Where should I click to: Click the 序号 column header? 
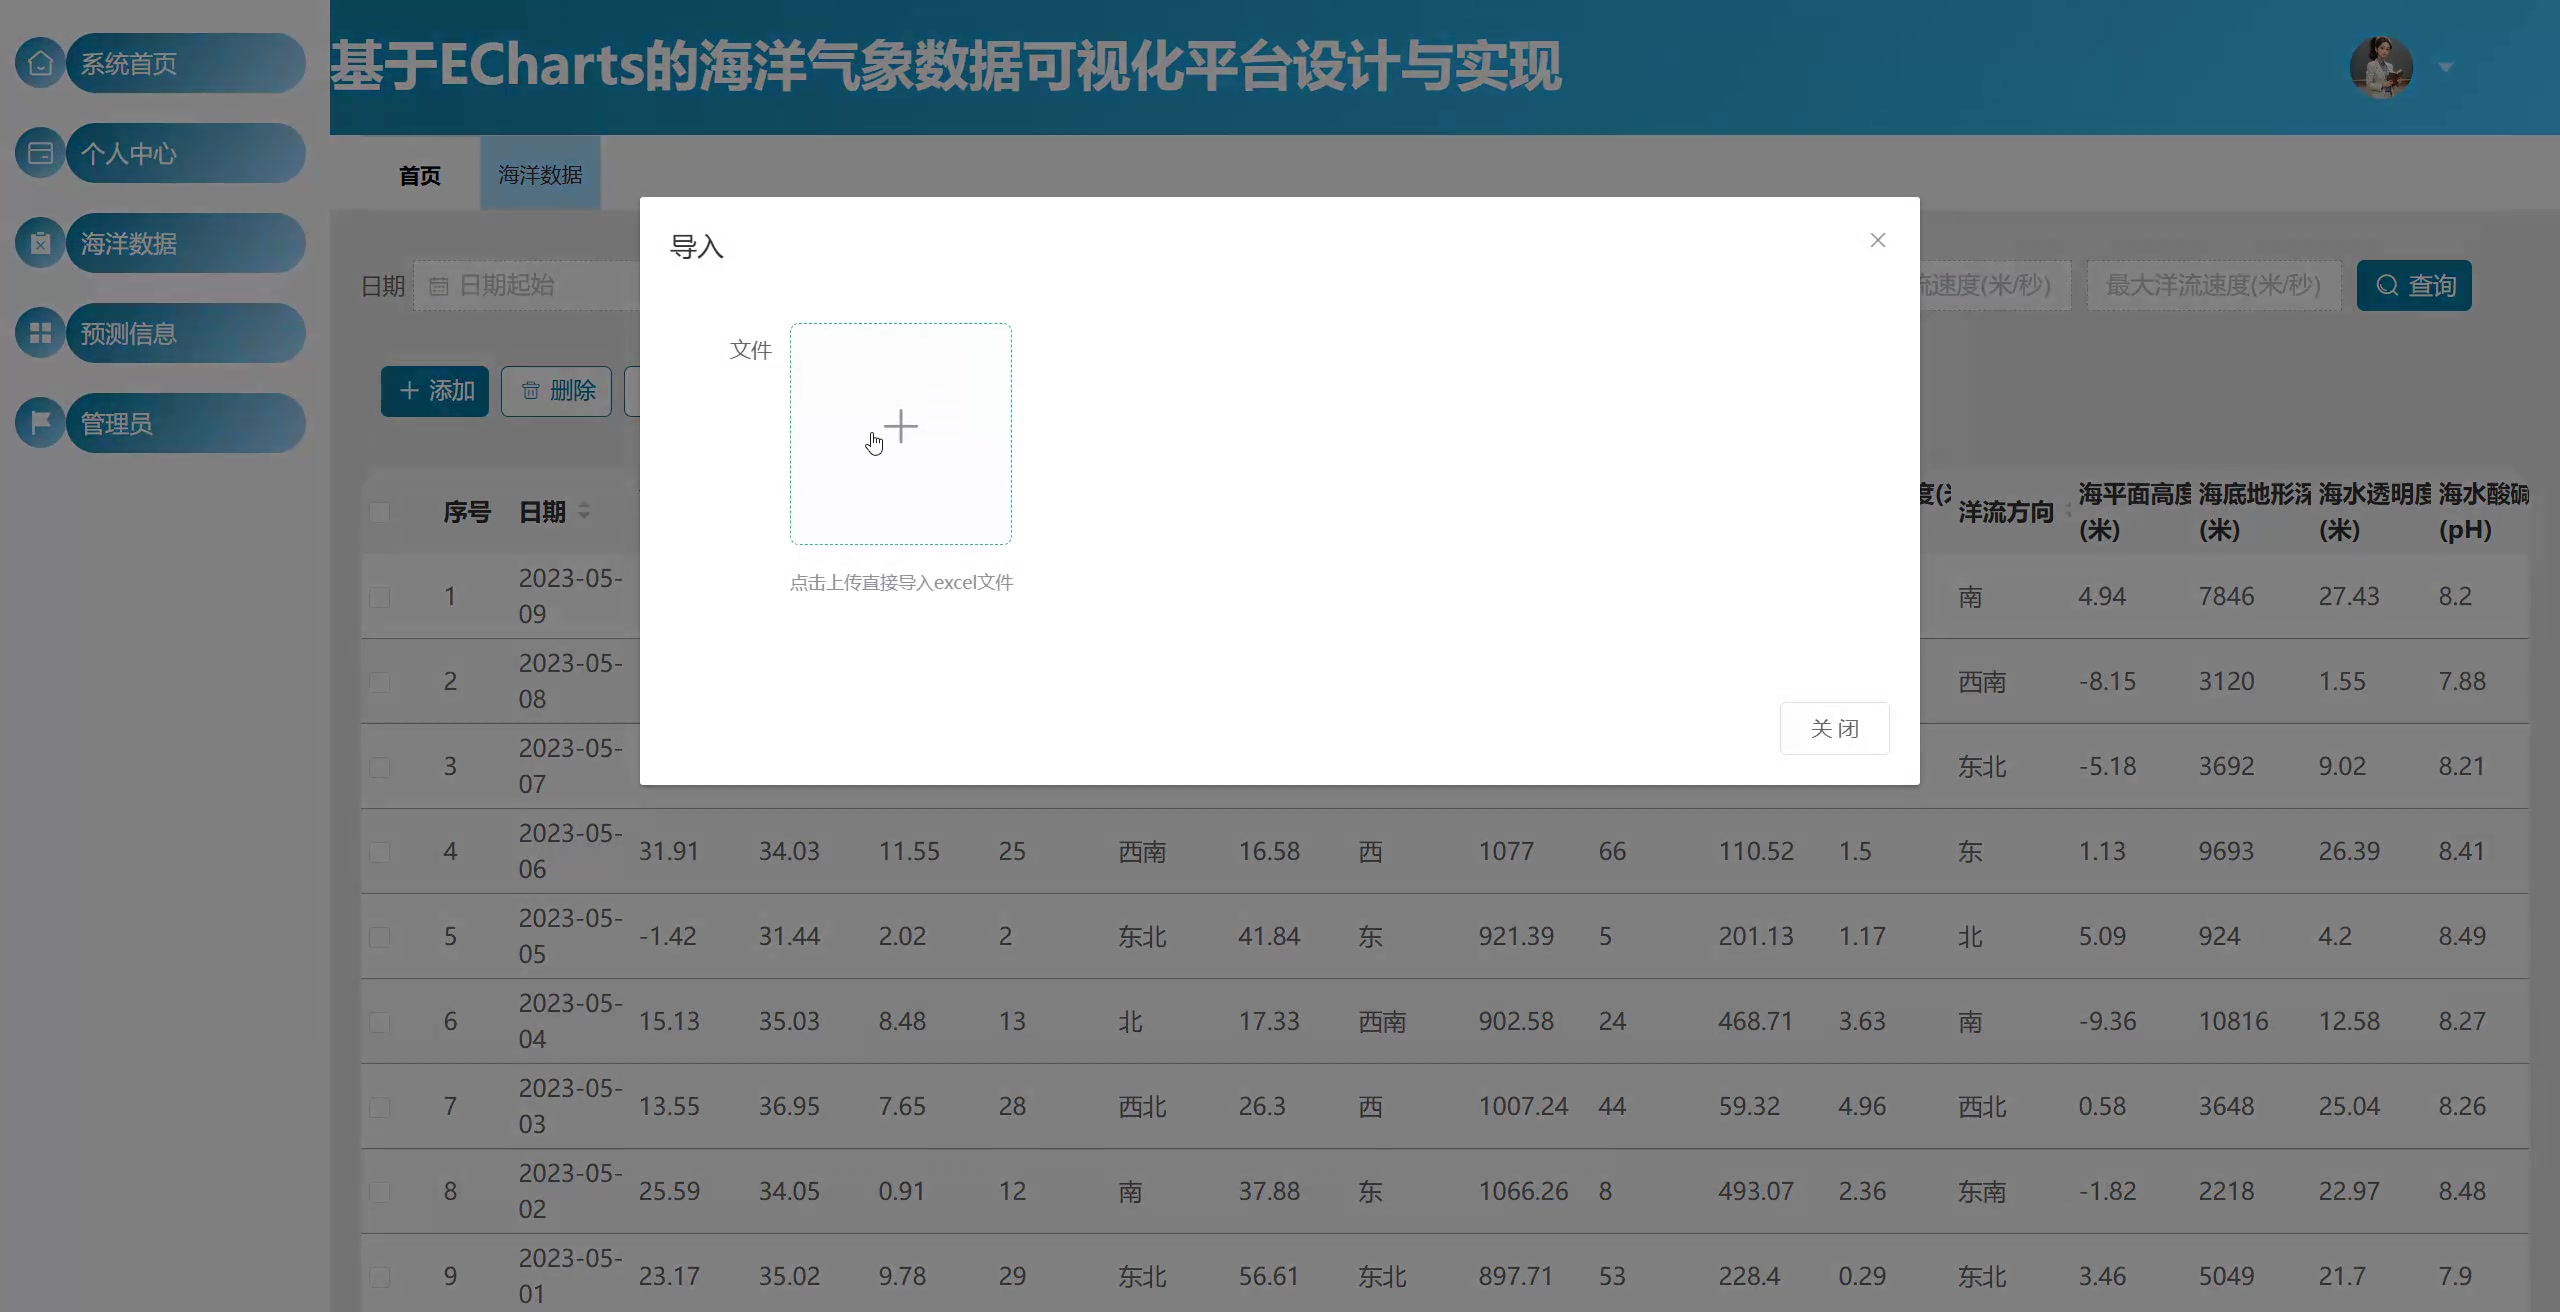point(467,512)
